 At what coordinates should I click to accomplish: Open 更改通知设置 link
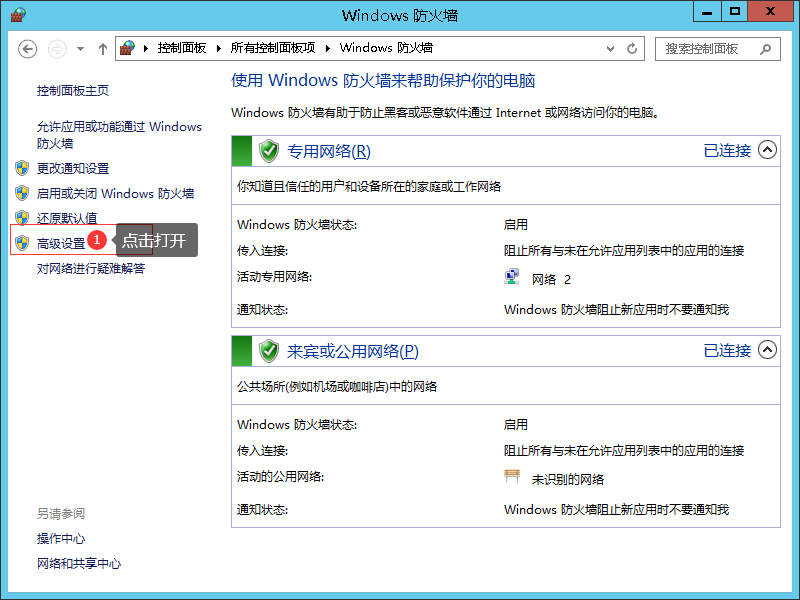click(x=73, y=168)
